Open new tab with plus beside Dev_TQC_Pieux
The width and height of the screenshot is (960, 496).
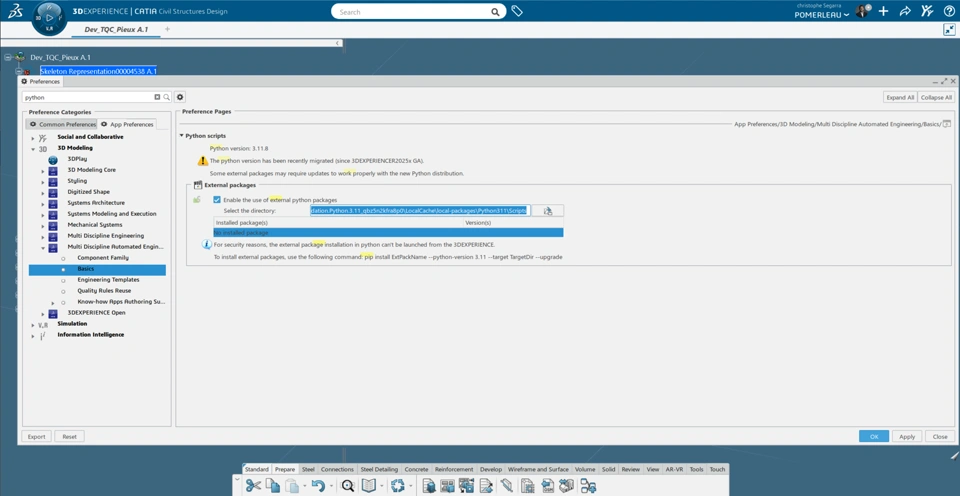(168, 29)
